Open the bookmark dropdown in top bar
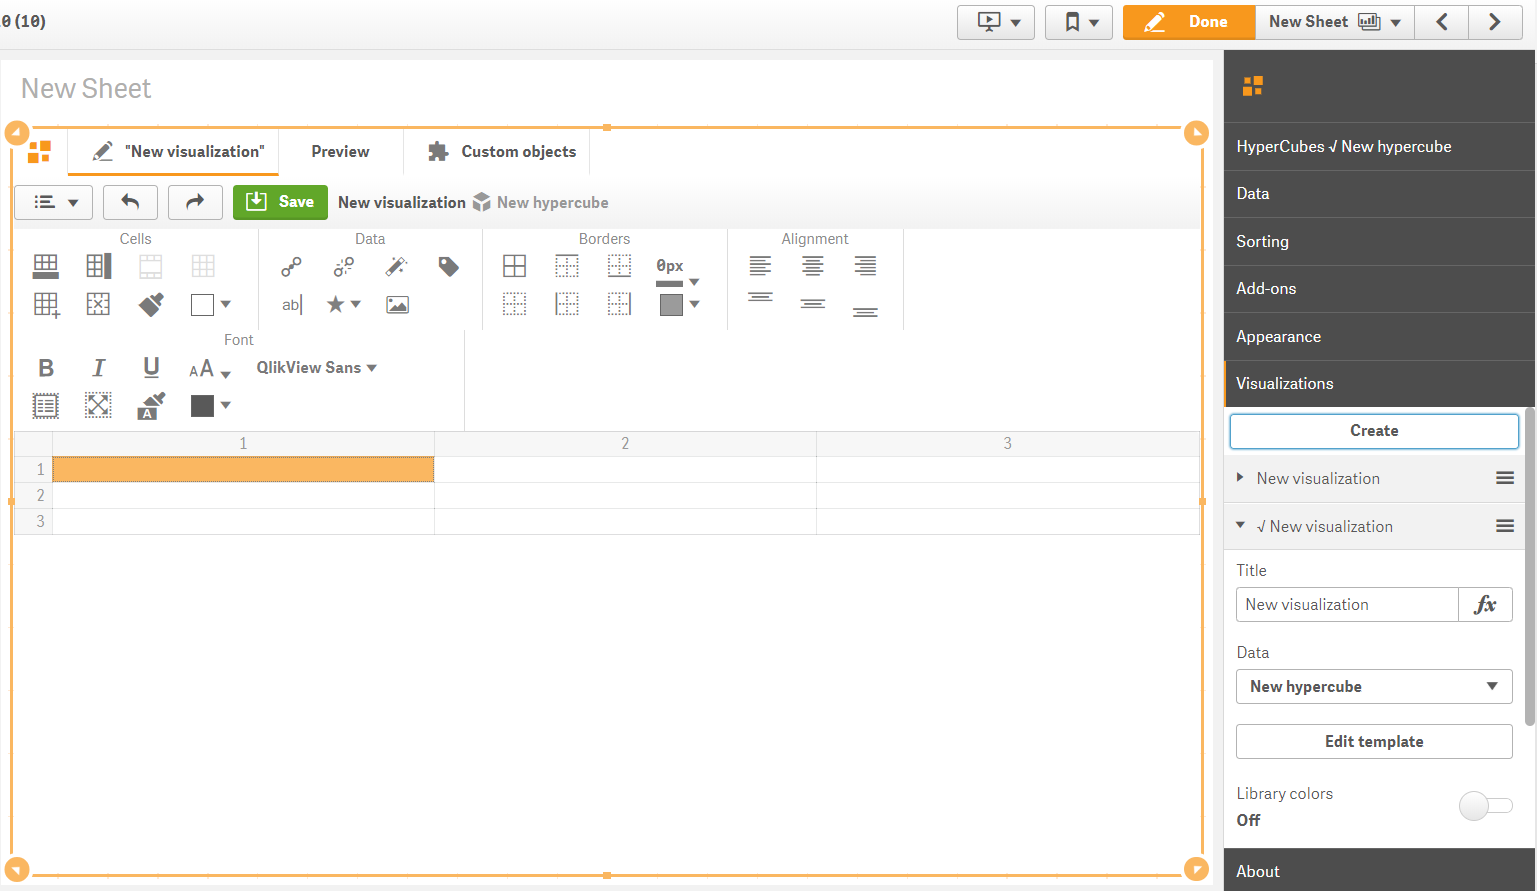The image size is (1537, 891). [1079, 22]
